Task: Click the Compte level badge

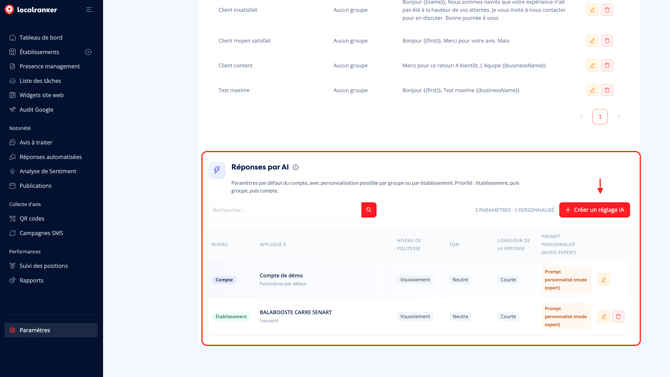Action: click(x=224, y=280)
